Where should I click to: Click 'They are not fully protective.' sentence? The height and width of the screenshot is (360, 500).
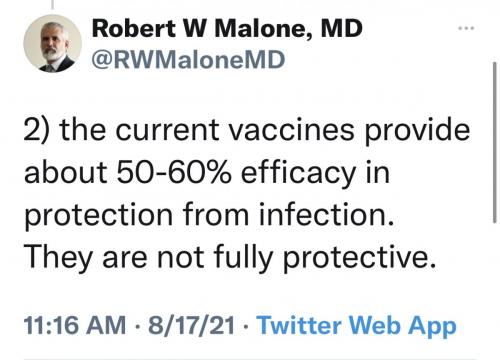[230, 258]
